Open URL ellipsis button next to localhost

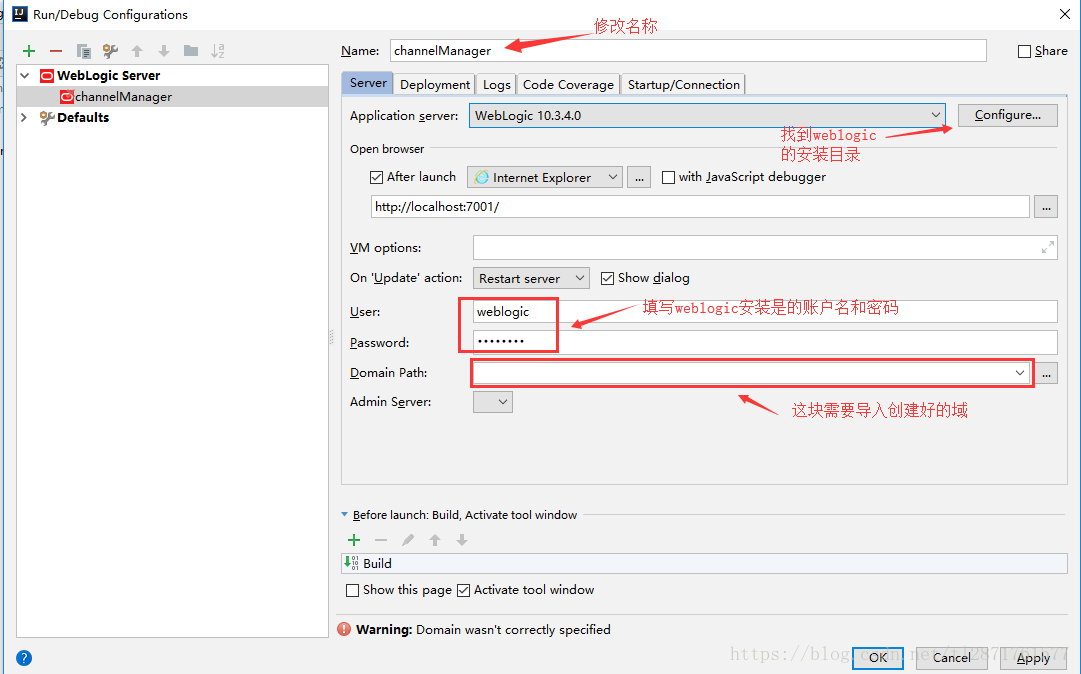pyautogui.click(x=1046, y=207)
